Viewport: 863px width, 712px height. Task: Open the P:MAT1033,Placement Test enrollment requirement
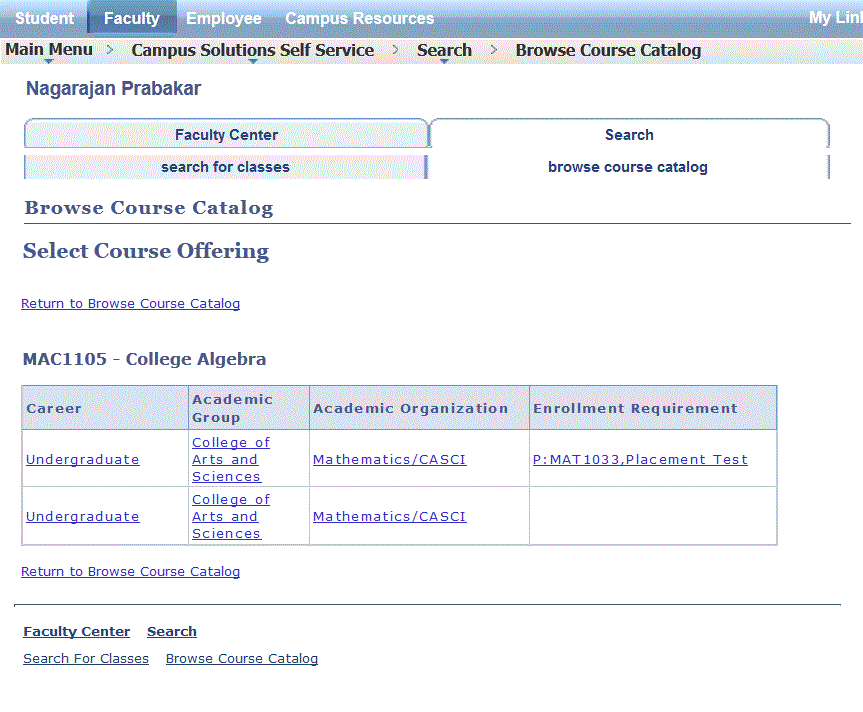pyautogui.click(x=640, y=459)
